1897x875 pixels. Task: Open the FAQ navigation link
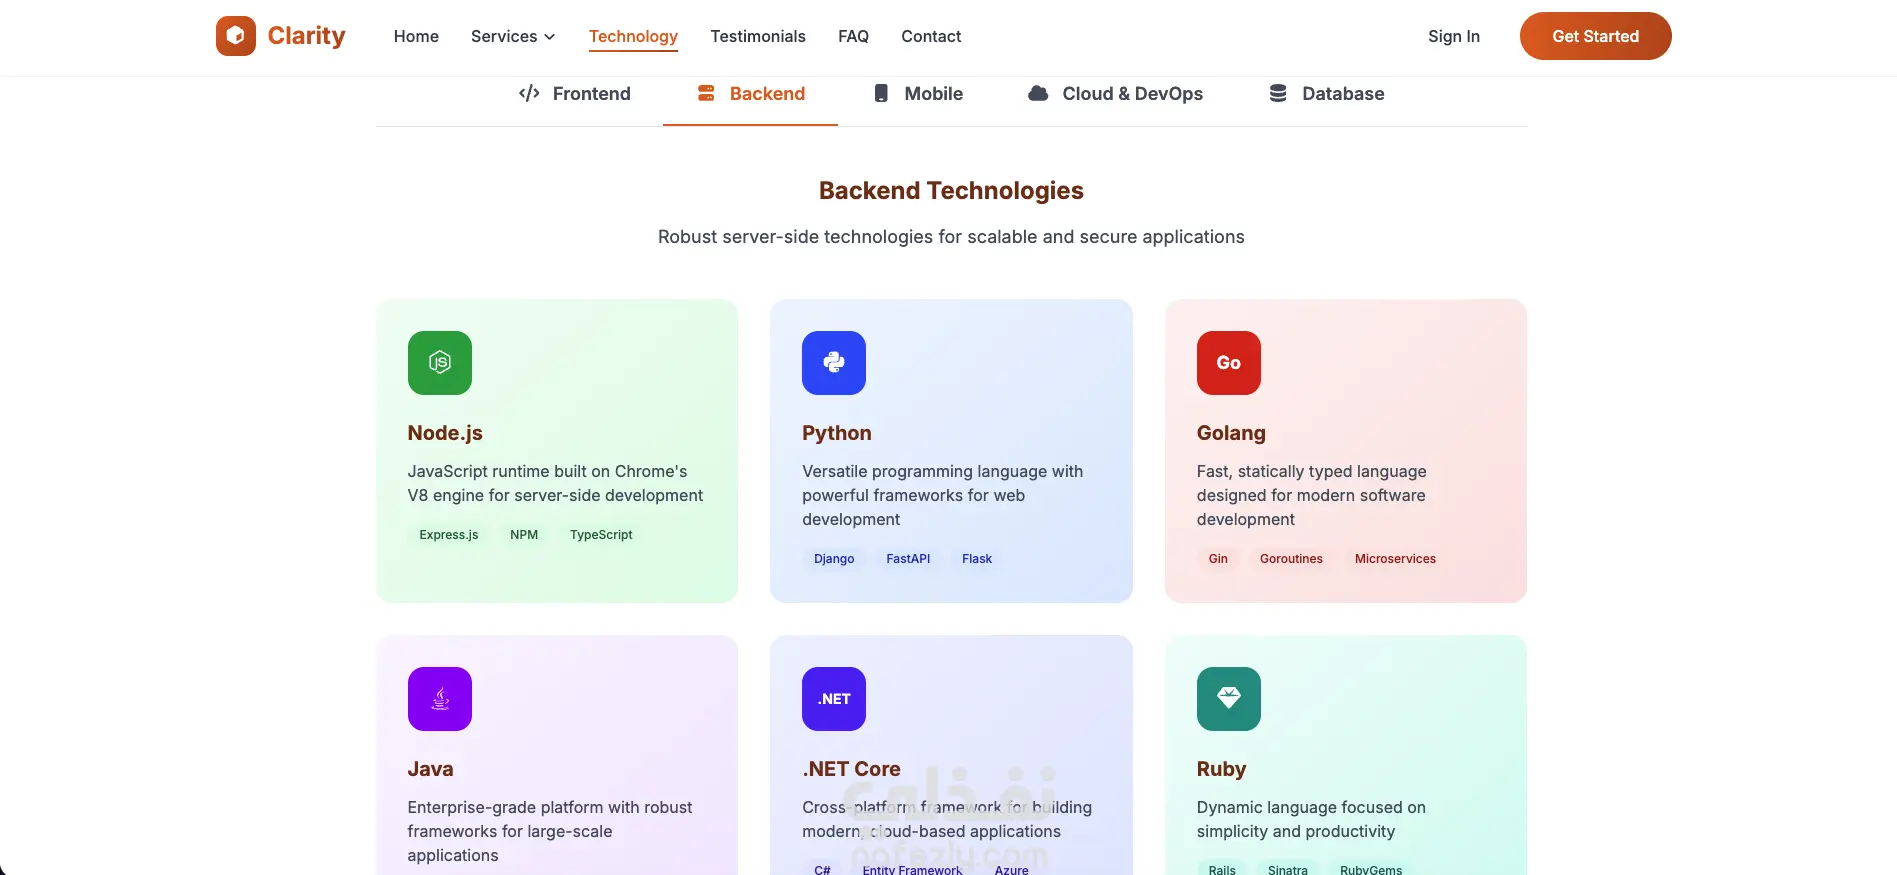853,36
